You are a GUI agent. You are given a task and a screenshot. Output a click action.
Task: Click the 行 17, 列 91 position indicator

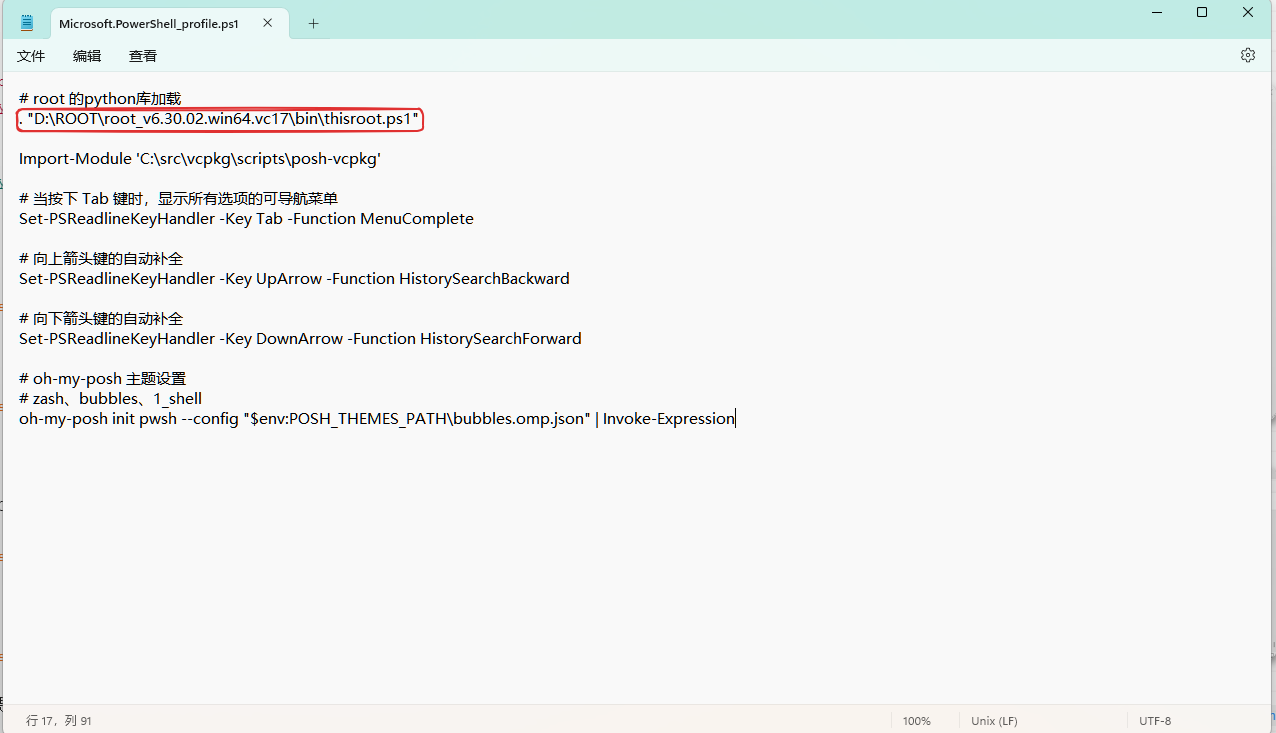(58, 720)
